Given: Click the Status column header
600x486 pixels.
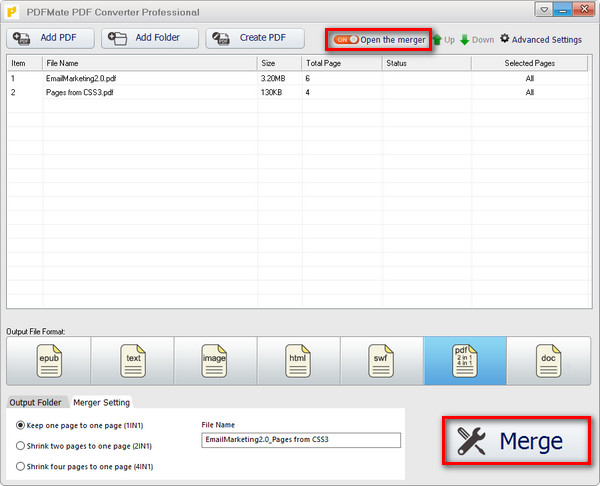Looking at the screenshot, I should [427, 63].
